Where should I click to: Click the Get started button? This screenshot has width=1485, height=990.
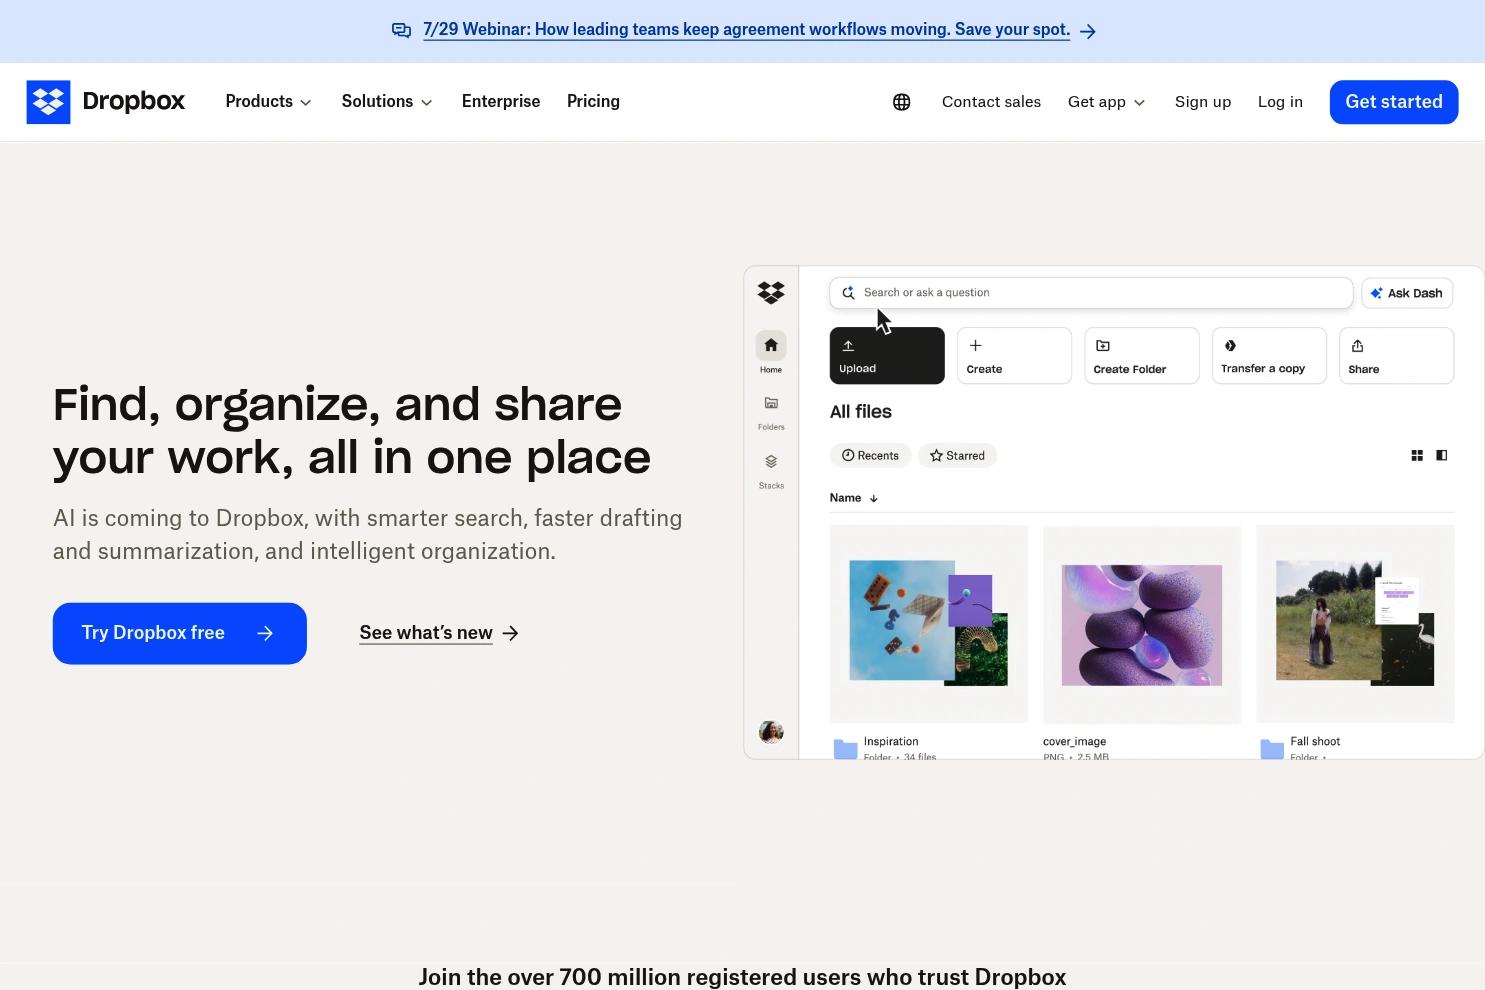pos(1394,102)
